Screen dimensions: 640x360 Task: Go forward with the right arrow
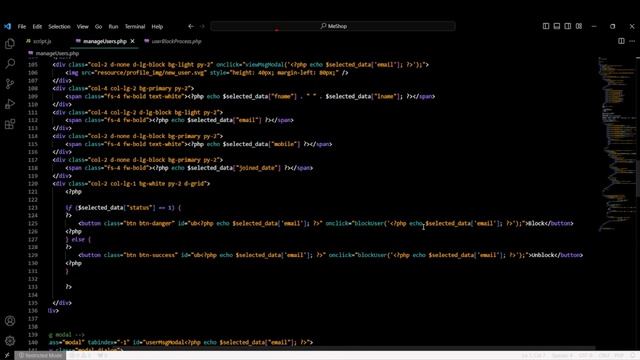(202, 26)
